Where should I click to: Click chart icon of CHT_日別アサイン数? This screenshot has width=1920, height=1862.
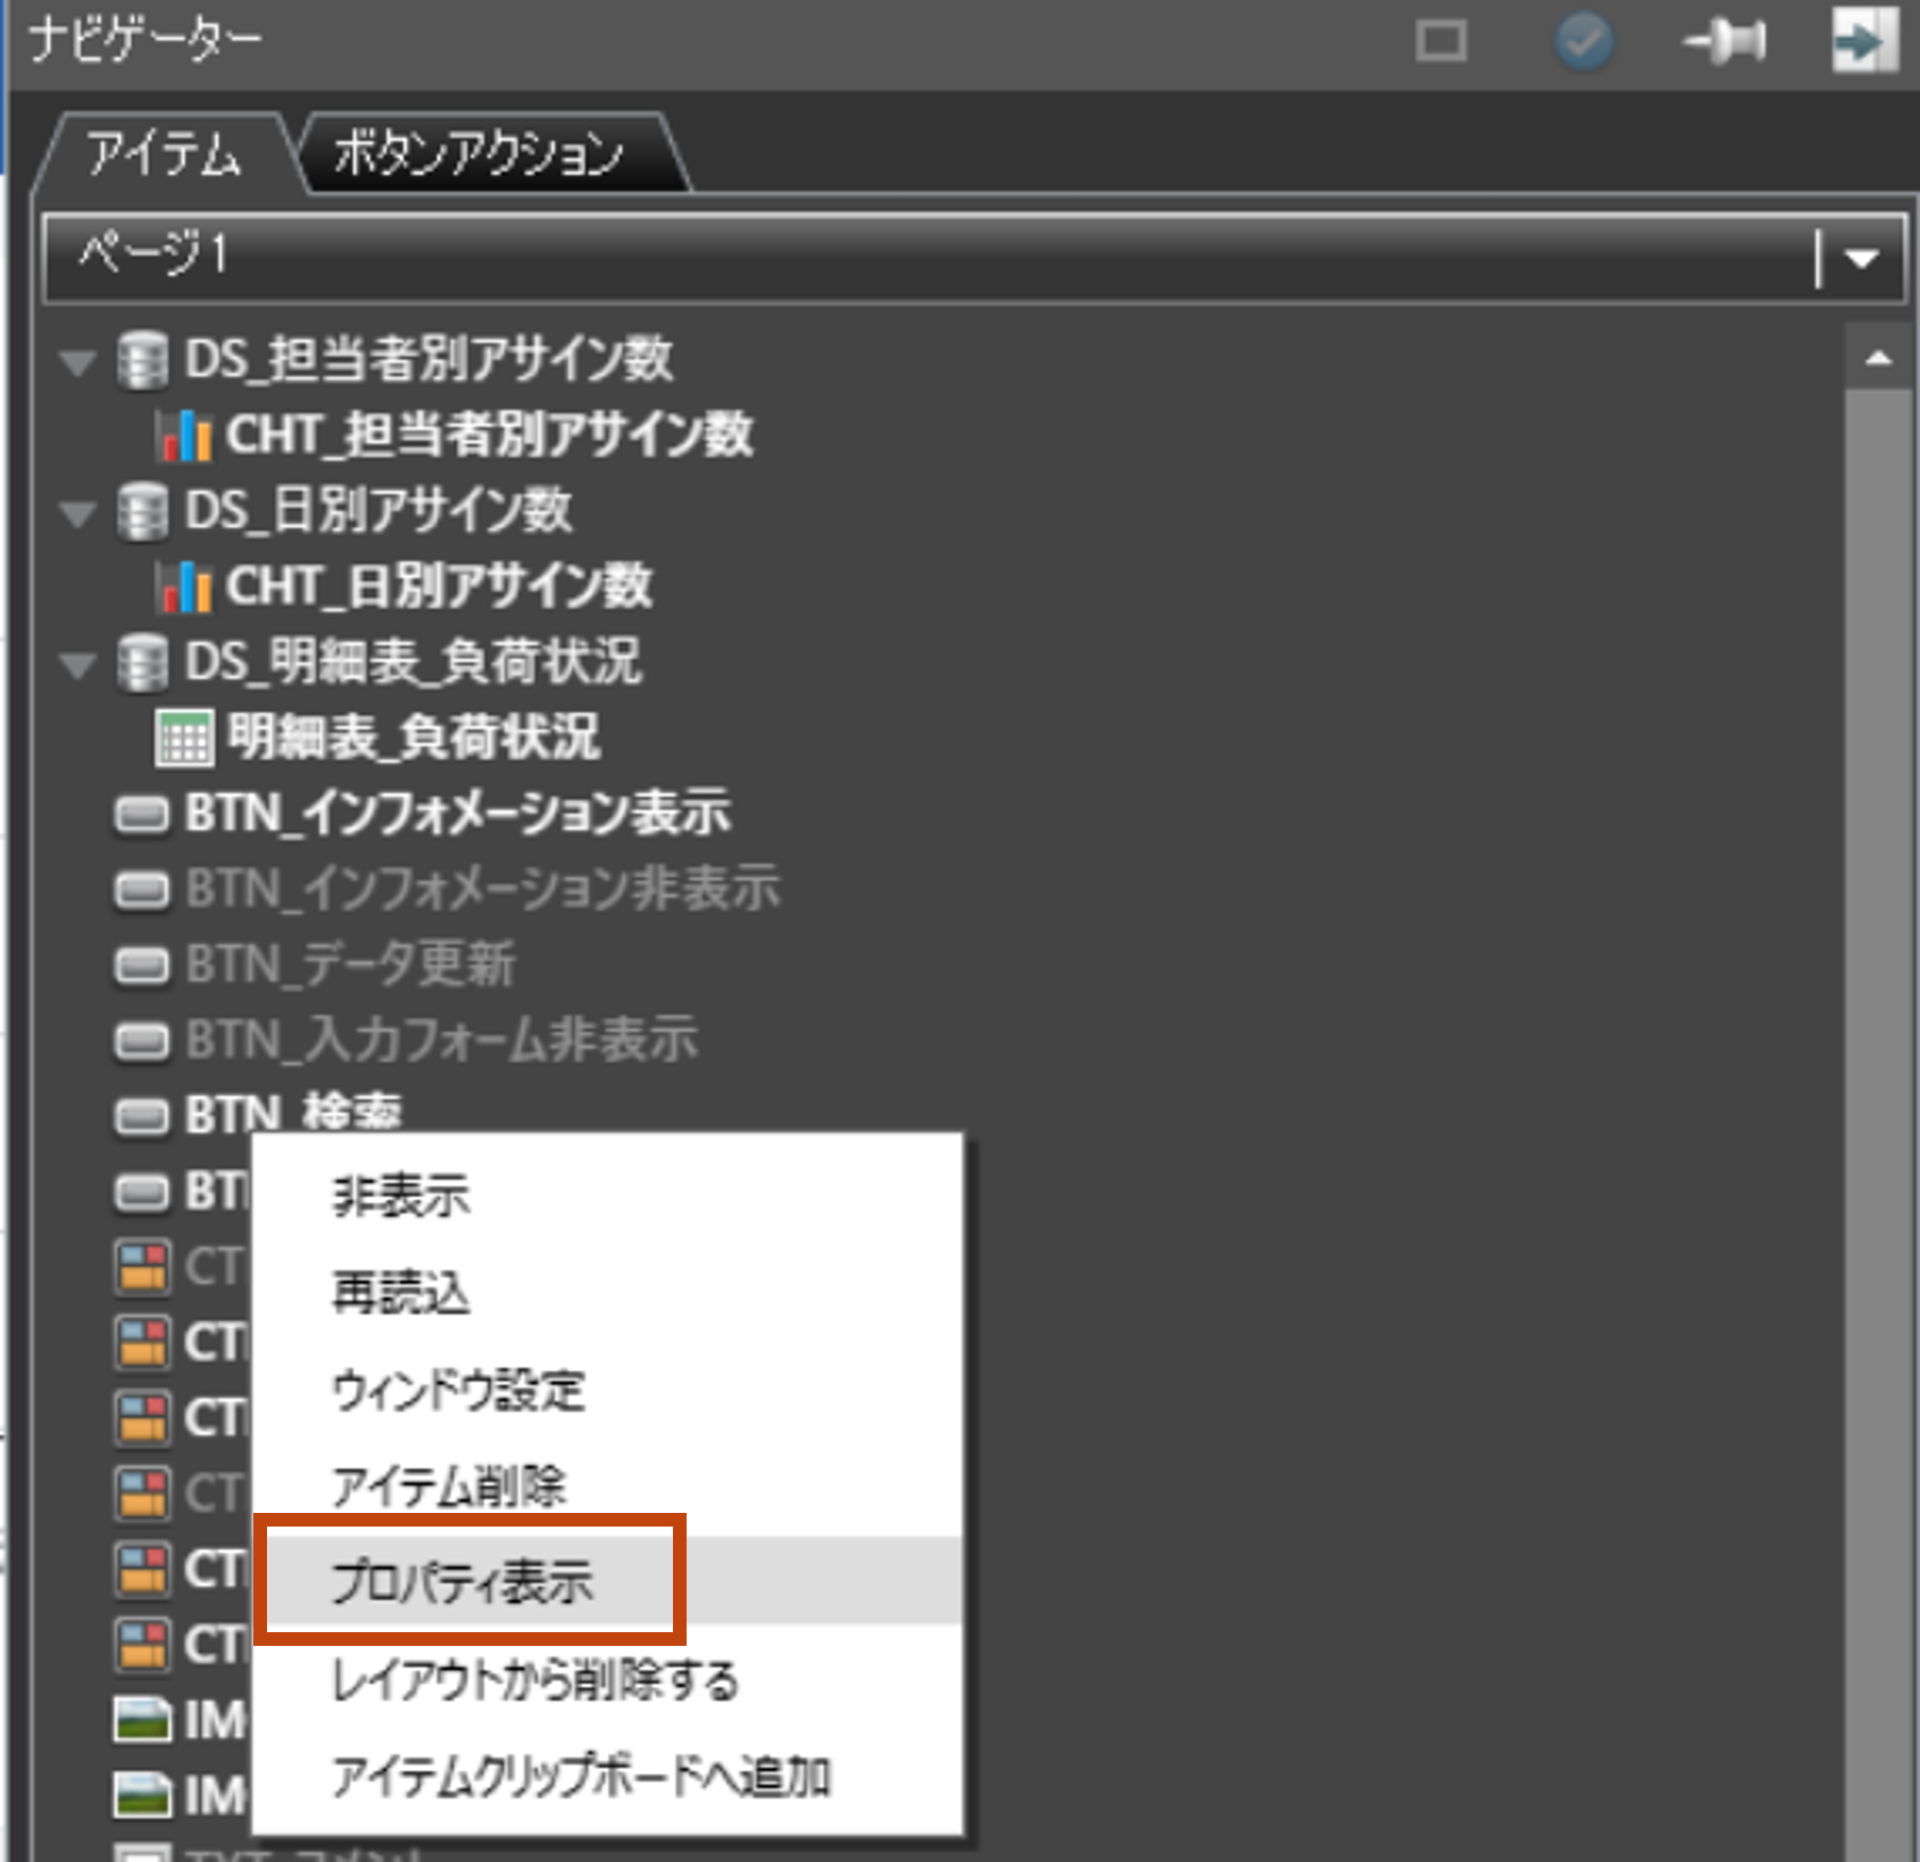pyautogui.click(x=184, y=587)
